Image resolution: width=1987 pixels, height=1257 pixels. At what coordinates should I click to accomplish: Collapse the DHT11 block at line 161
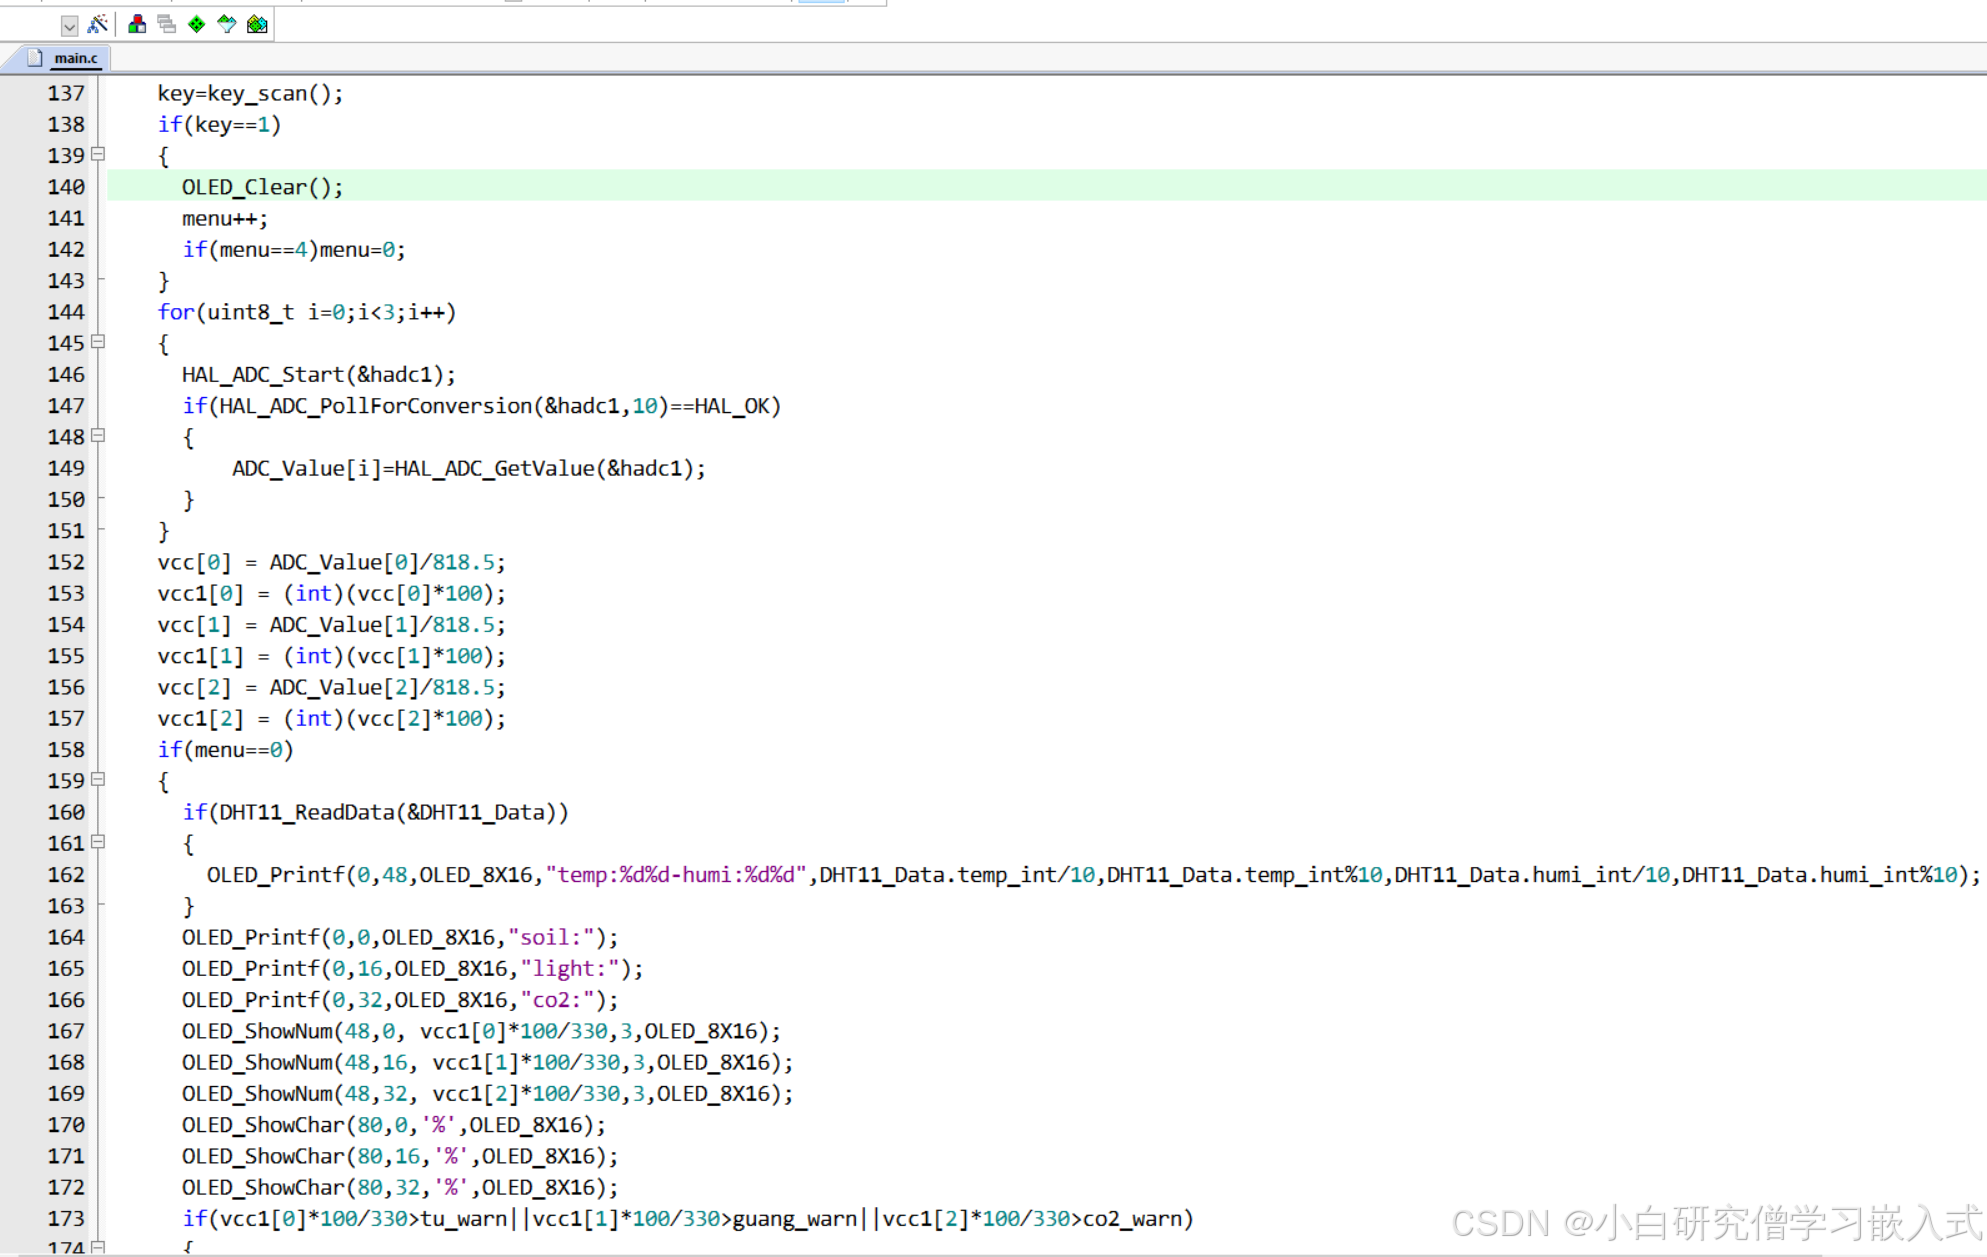point(98,842)
